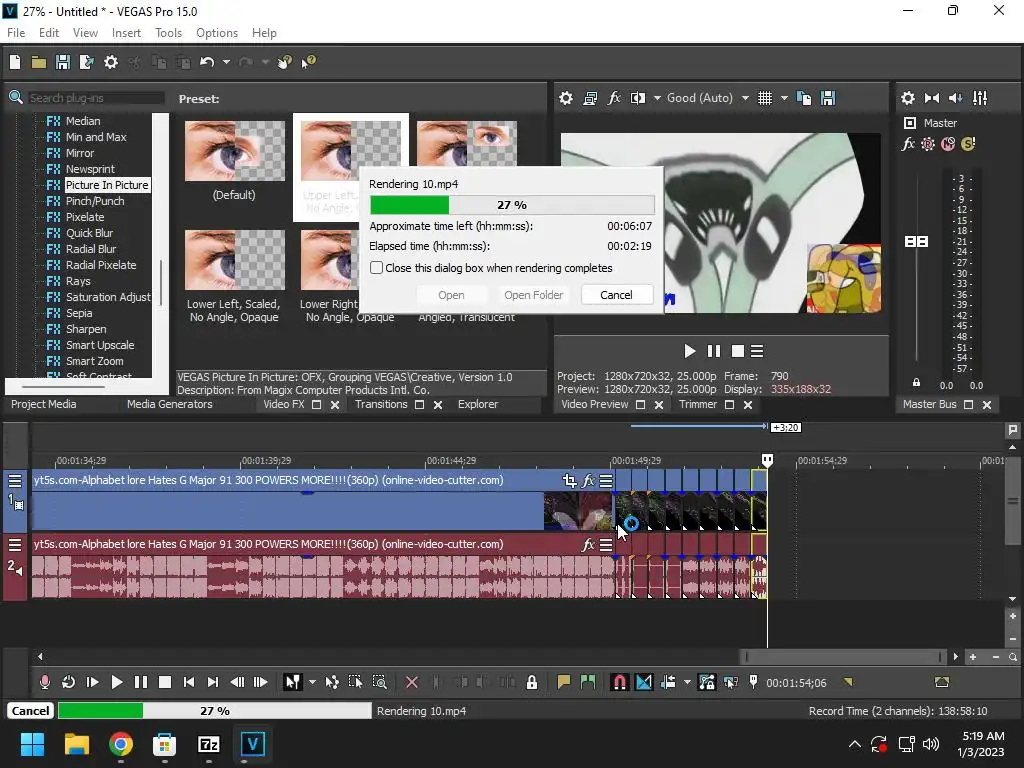Open the Insert menu
The image size is (1024, 768).
tap(126, 33)
